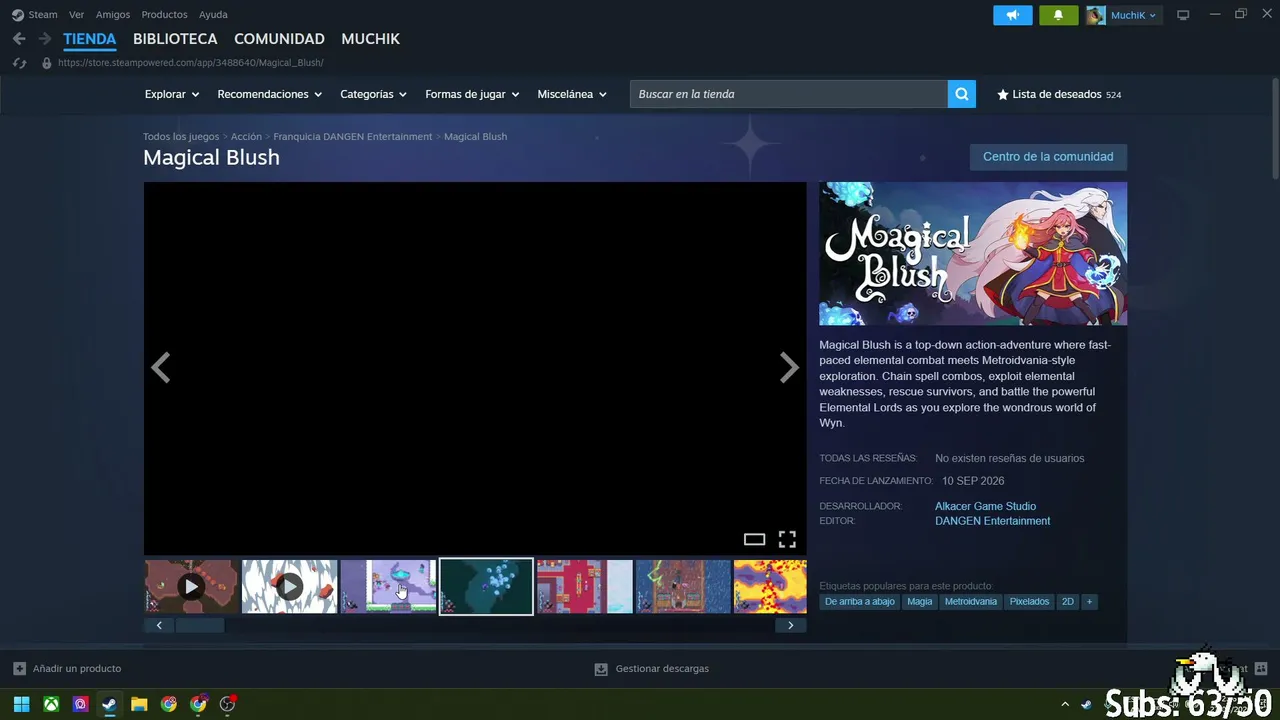Click the Magia tag
This screenshot has height=720, width=1280.
[x=920, y=602]
